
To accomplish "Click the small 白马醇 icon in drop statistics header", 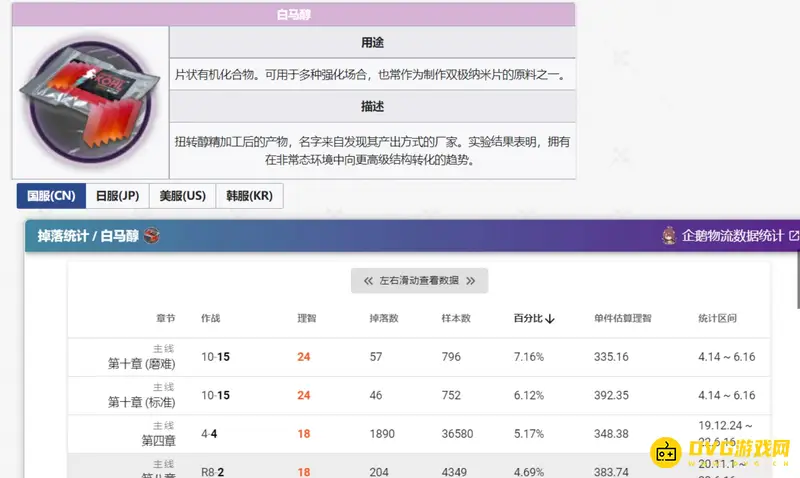I will (x=152, y=236).
